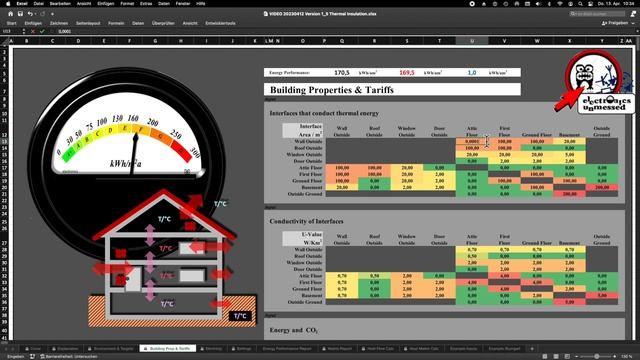The image size is (640, 360).
Task: Open the dropdown arrow beside Freigeben
Action: tap(633, 23)
